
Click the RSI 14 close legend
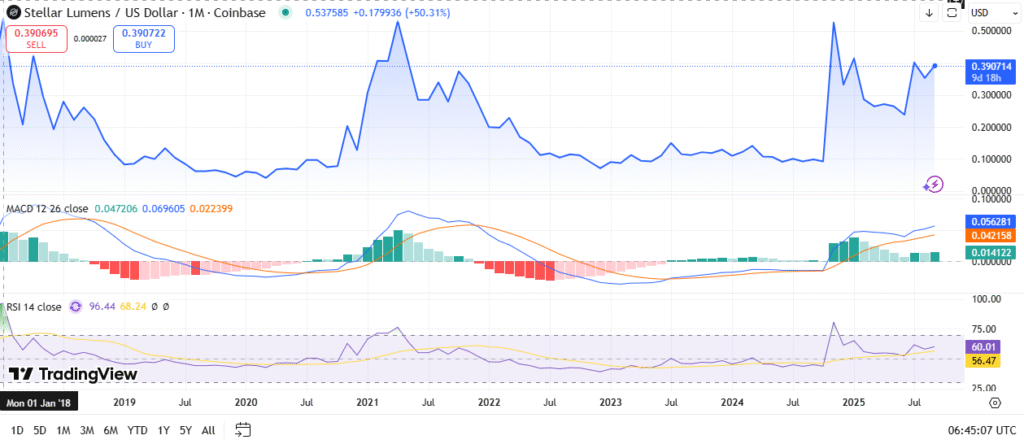[x=34, y=306]
